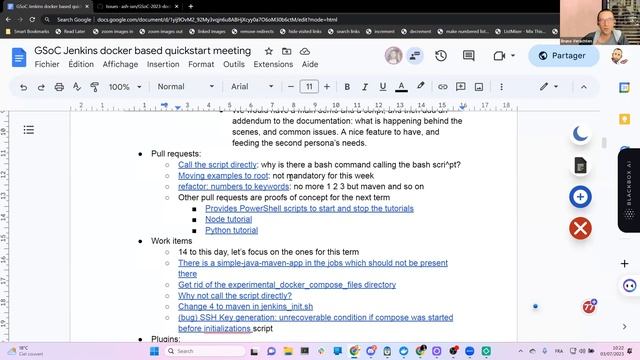Show document outline list icon
640x360 pixels.
(29, 130)
